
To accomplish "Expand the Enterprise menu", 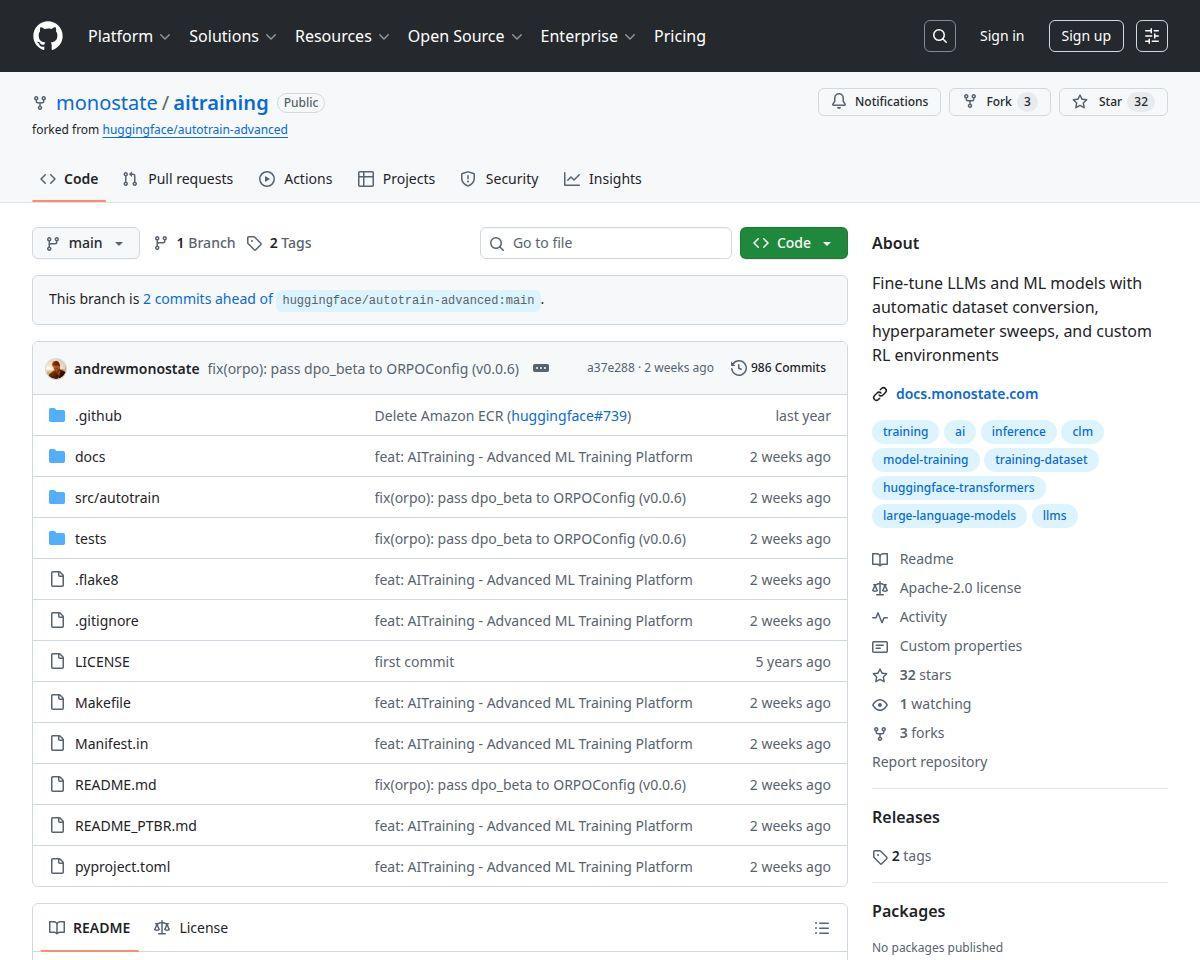I will pos(588,36).
